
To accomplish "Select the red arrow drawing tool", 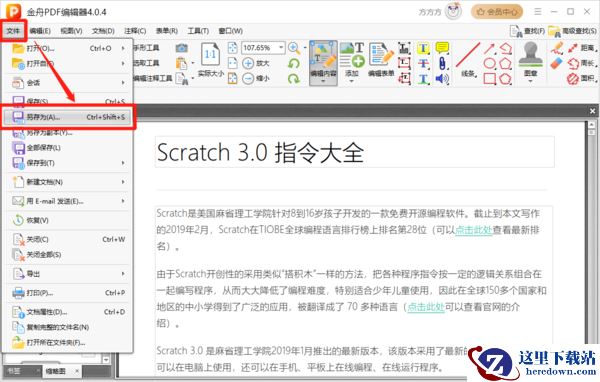I will pos(489,48).
